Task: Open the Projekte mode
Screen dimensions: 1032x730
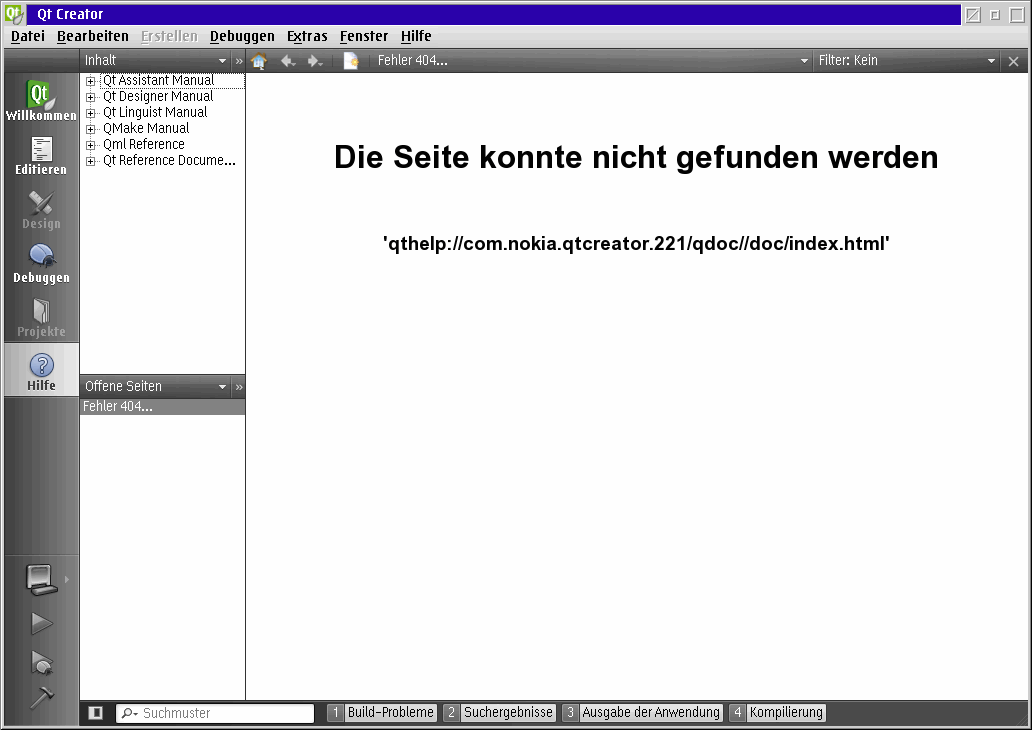Action: [x=41, y=317]
